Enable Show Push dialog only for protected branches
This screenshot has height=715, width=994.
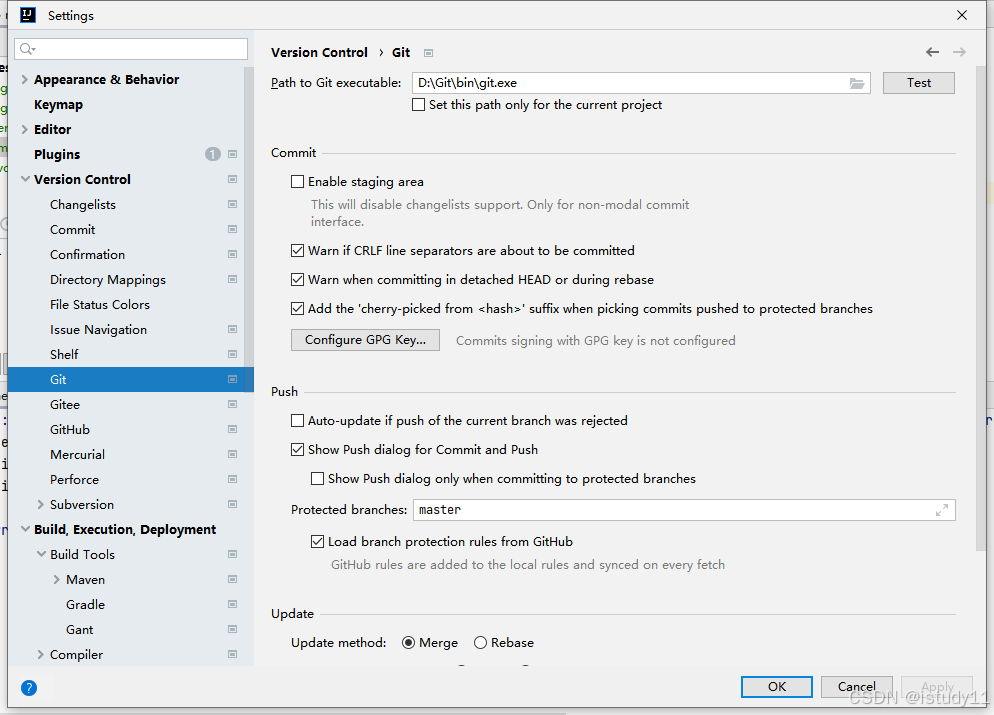[318, 479]
